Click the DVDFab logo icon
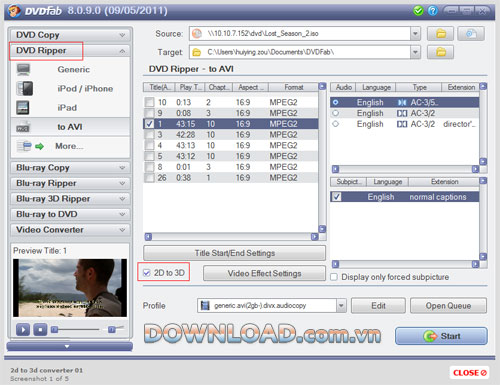Image resolution: width=500 pixels, height=385 pixels. 14,11
